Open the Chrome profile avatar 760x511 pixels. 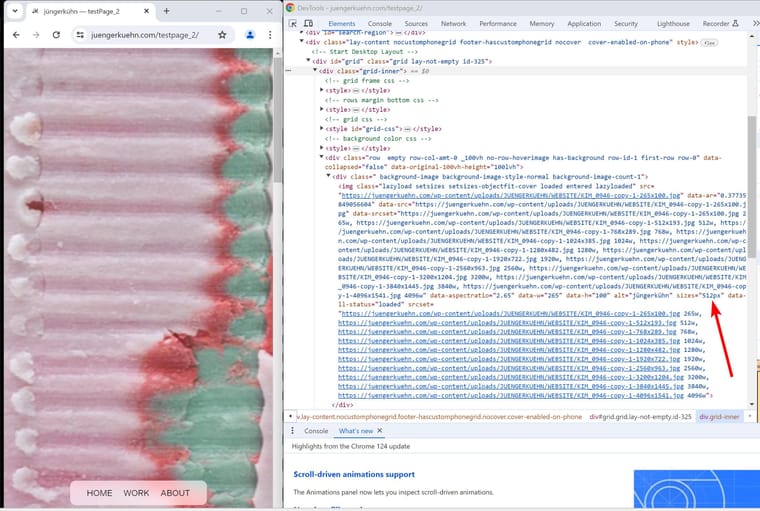coord(250,35)
